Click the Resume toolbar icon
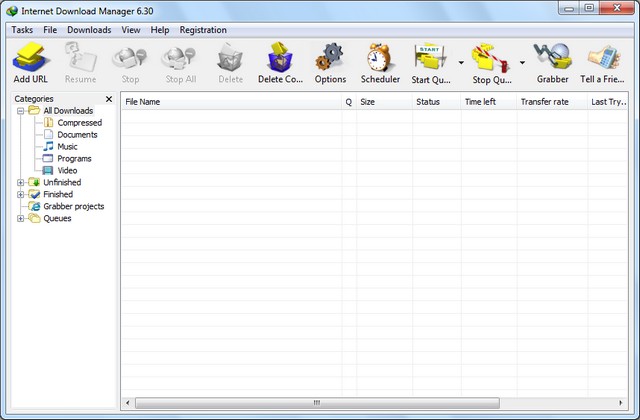This screenshot has width=640, height=420. pos(80,57)
